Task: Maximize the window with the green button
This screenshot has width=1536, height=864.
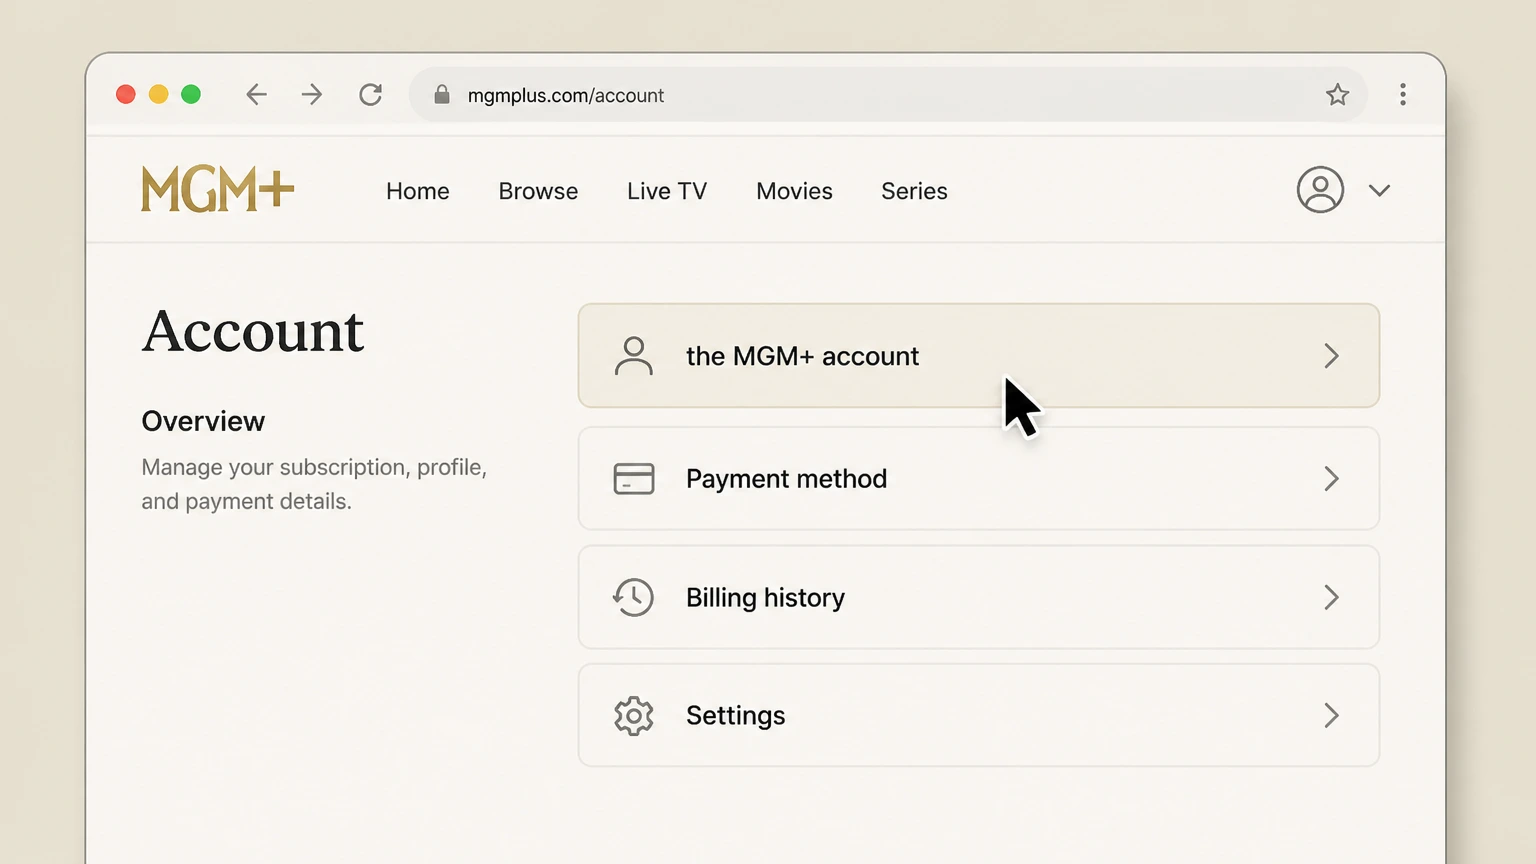Action: click(x=191, y=95)
